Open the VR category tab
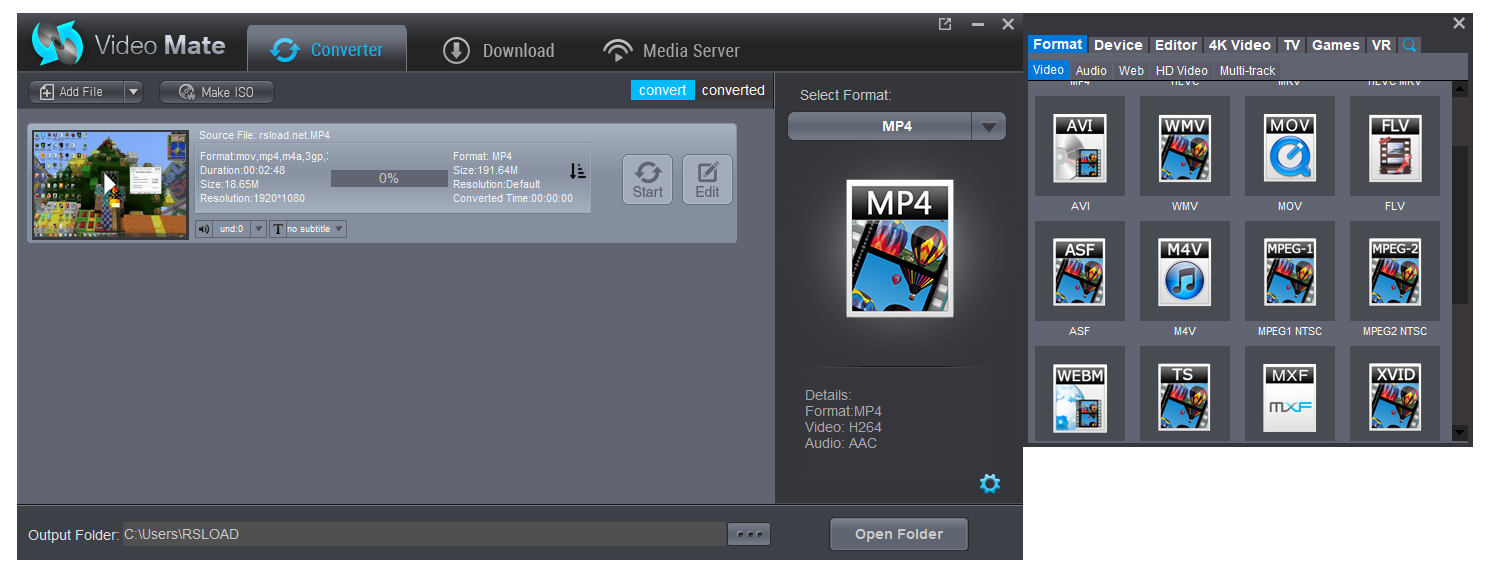Screen dimensions: 1497x576 point(1381,45)
